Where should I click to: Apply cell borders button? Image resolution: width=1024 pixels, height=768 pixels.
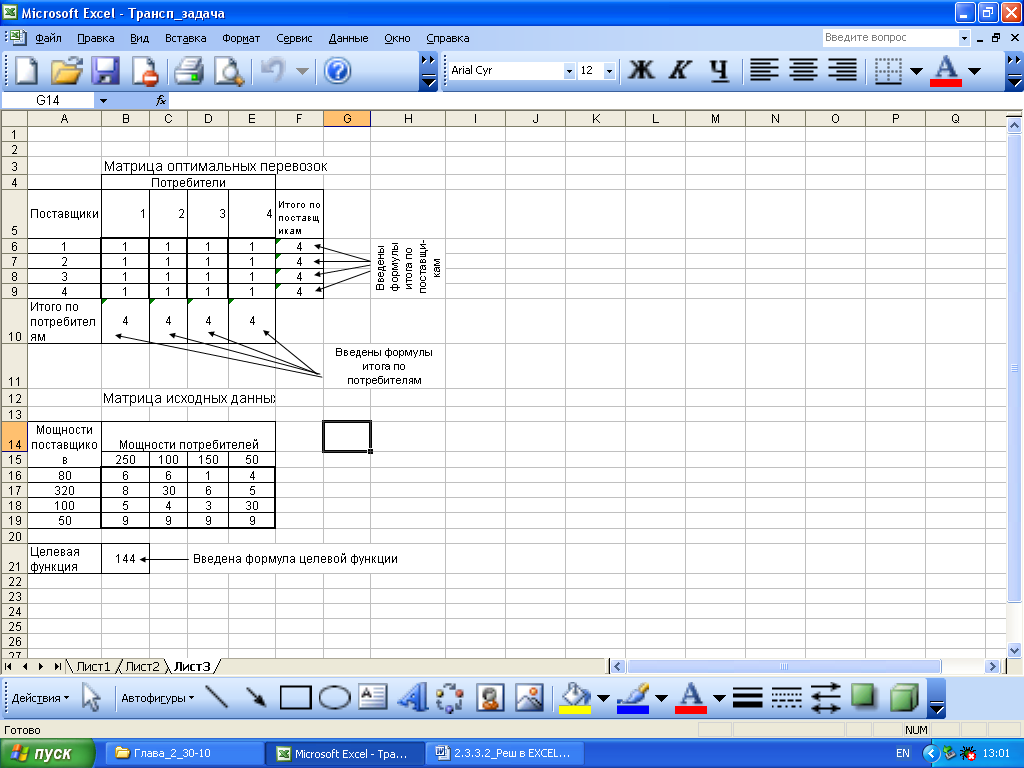888,71
